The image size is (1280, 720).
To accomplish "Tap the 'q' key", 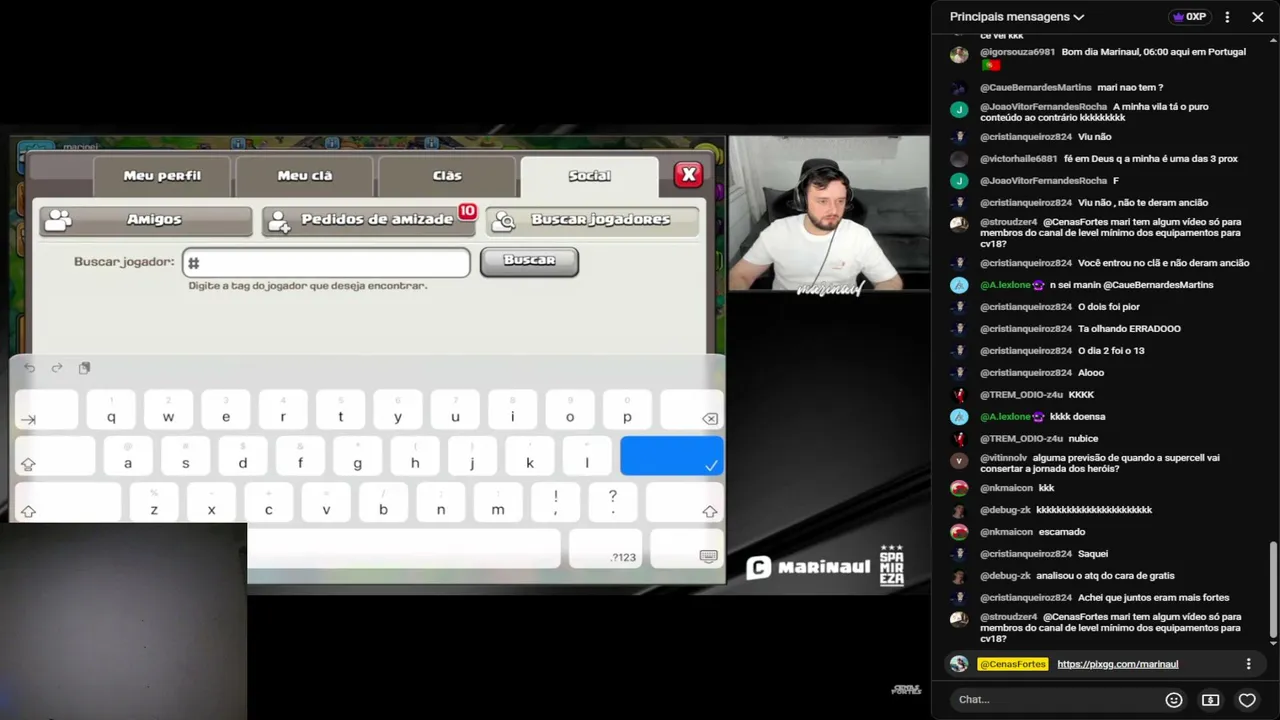I will click(x=111, y=411).
